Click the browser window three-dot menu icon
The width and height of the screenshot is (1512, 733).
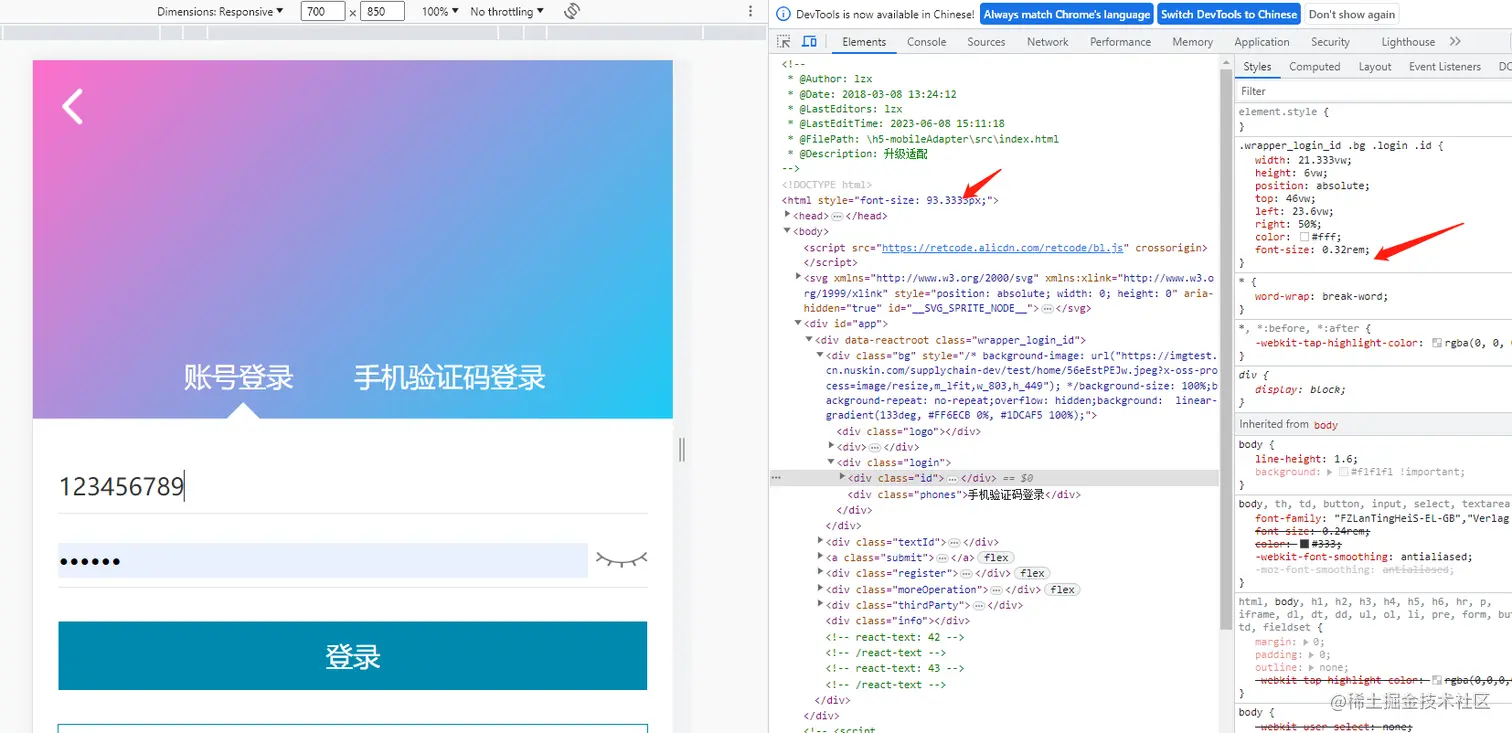[750, 11]
